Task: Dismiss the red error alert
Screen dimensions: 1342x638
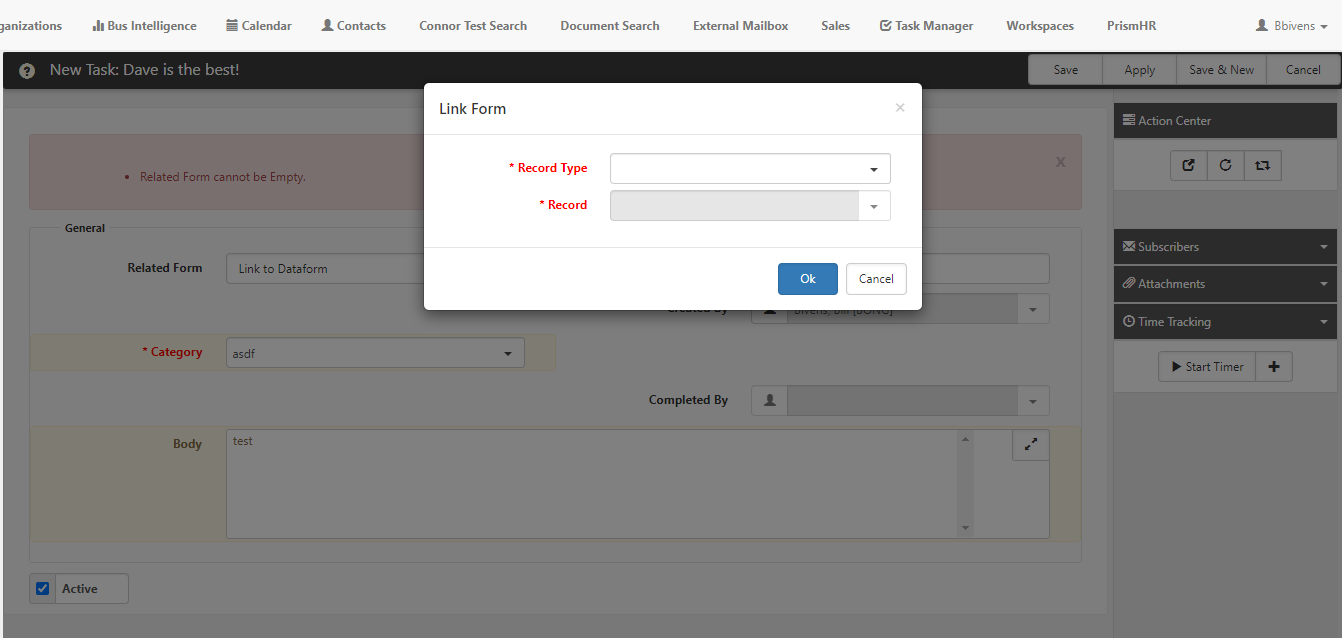Action: [1060, 162]
